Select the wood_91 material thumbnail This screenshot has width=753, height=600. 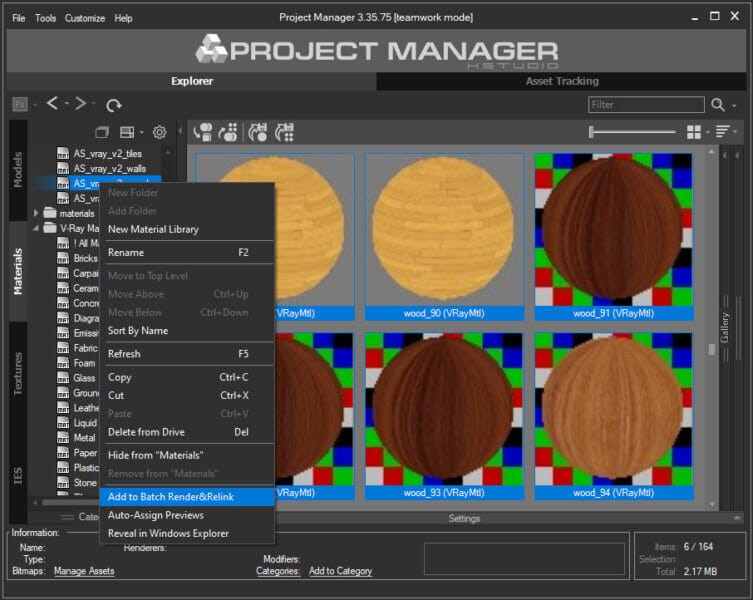[x=614, y=236]
